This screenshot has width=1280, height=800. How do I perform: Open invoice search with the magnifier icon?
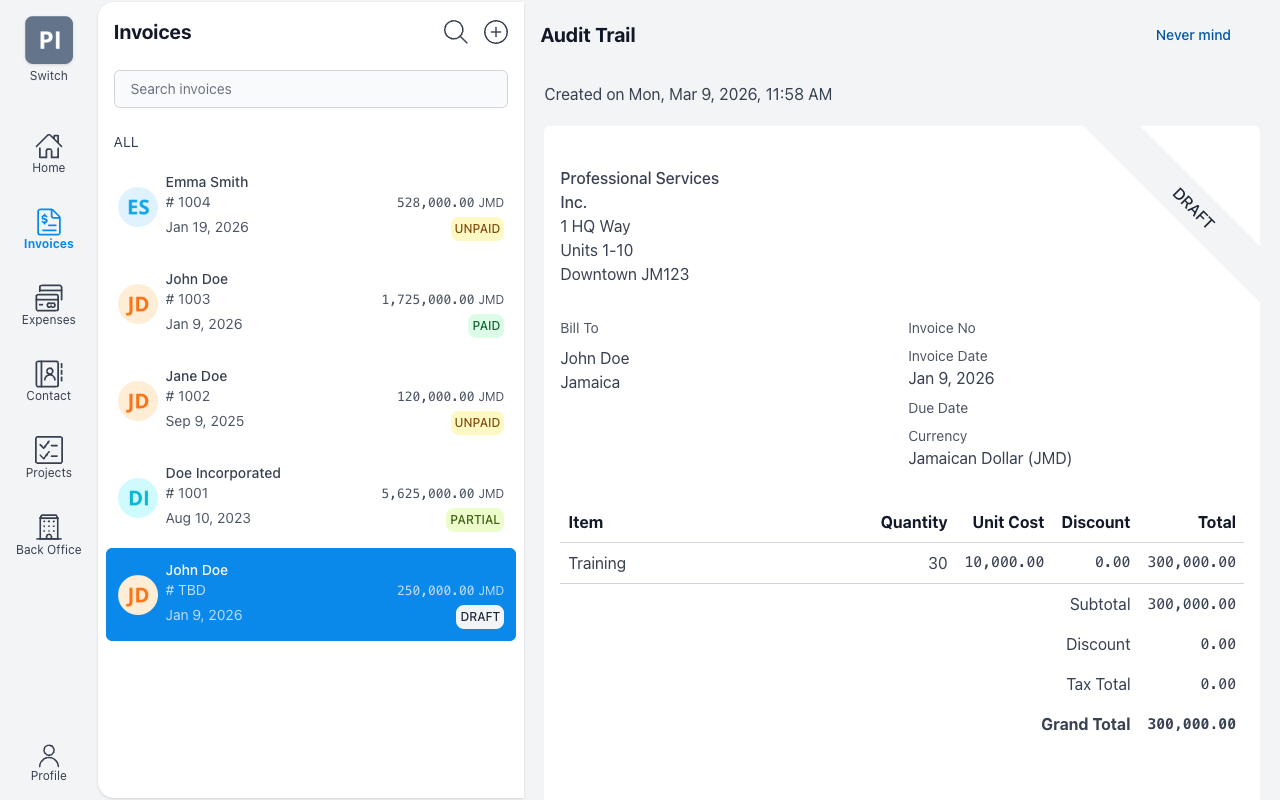455,31
